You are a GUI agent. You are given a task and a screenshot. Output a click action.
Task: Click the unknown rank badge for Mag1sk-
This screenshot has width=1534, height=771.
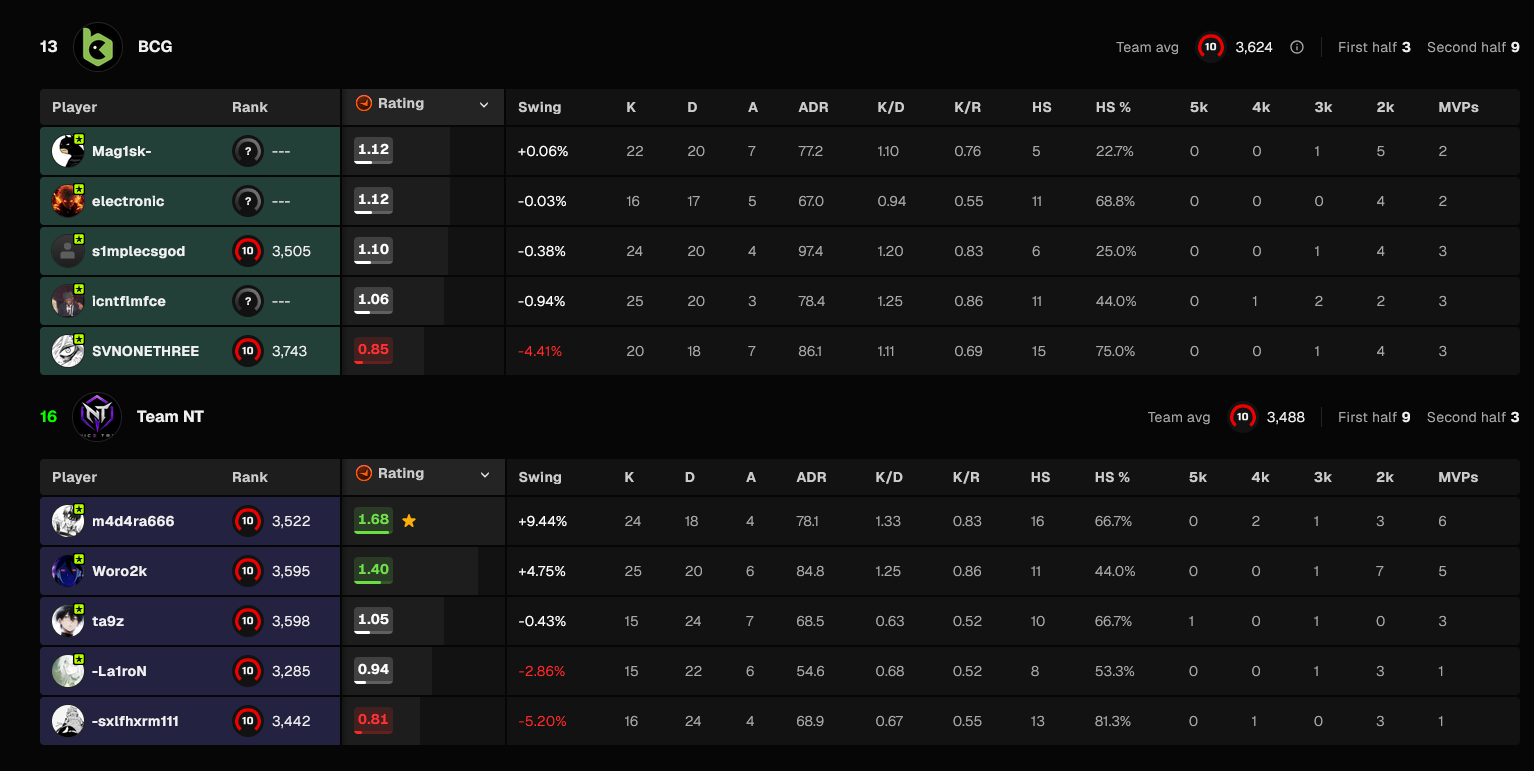[248, 151]
